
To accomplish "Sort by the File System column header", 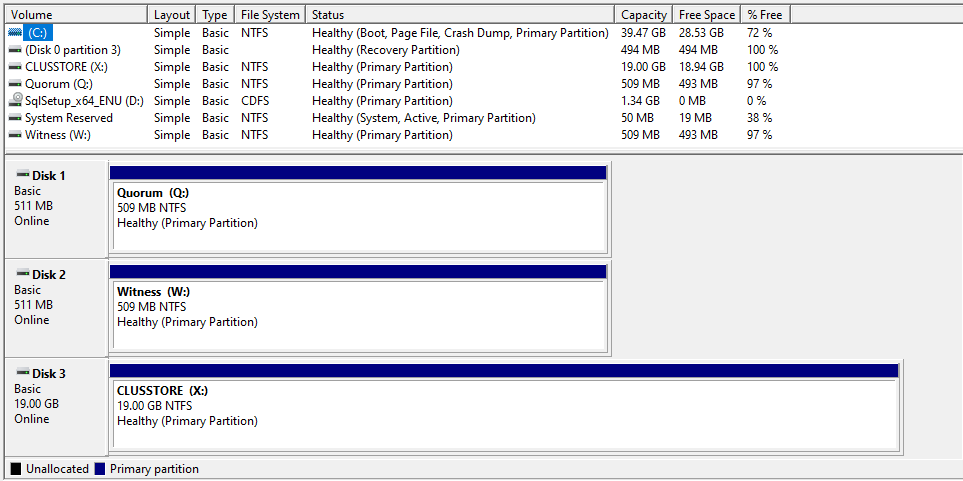I will click(270, 15).
